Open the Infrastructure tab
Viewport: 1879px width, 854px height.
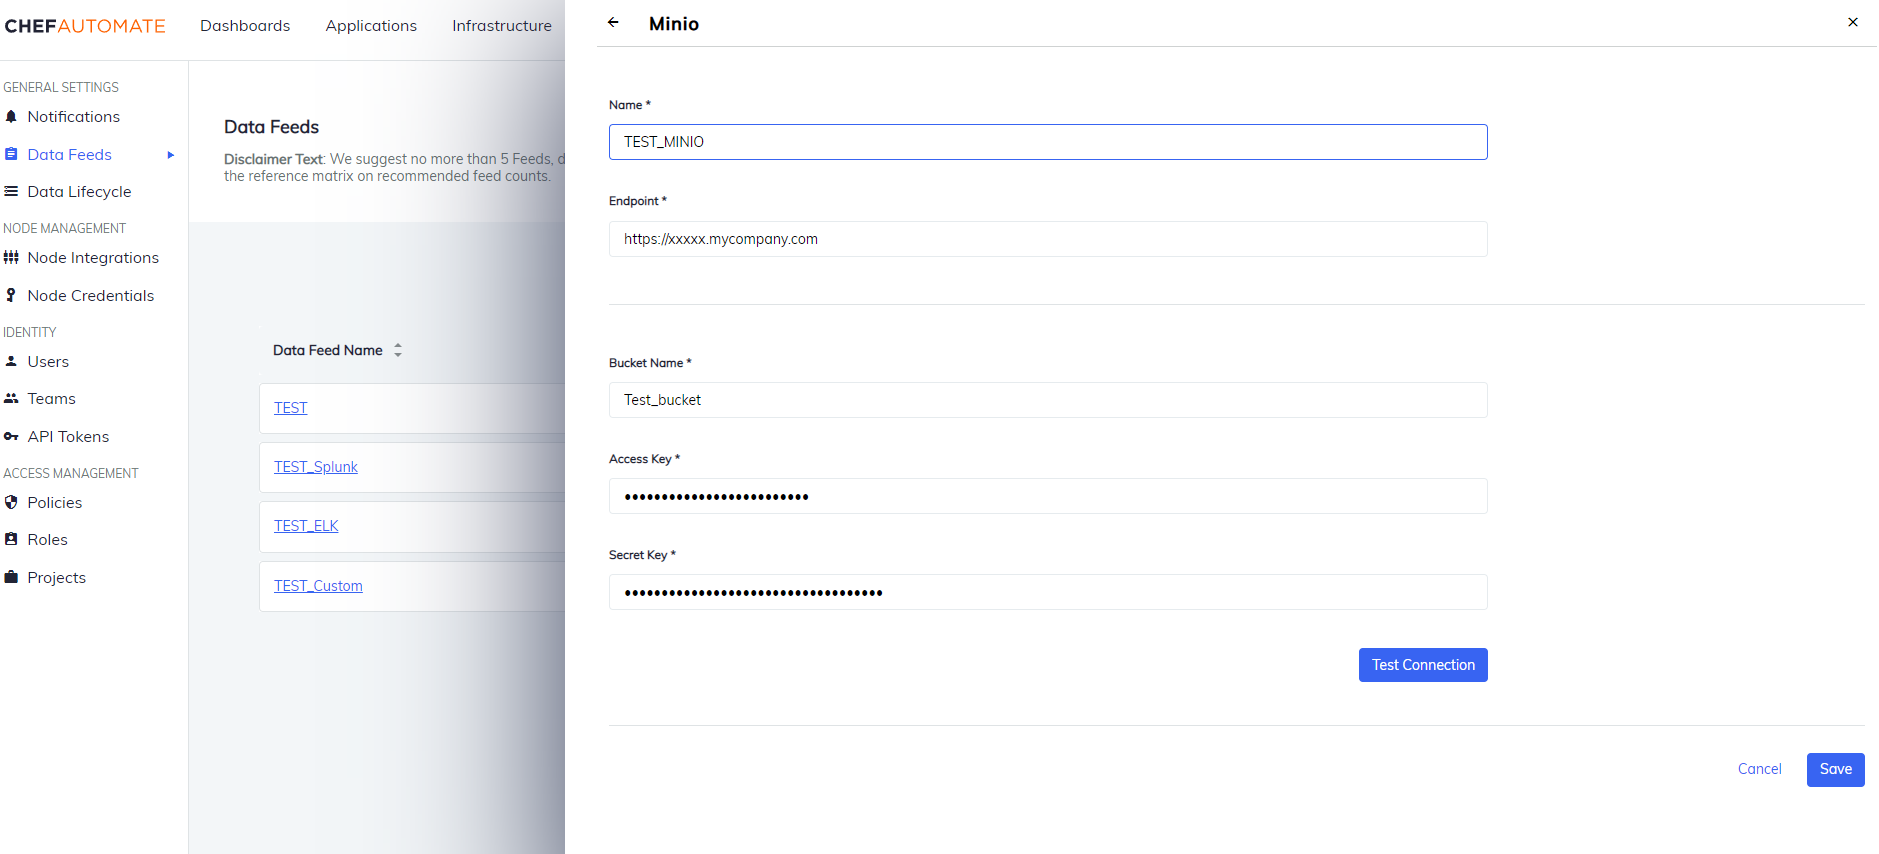[x=502, y=26]
